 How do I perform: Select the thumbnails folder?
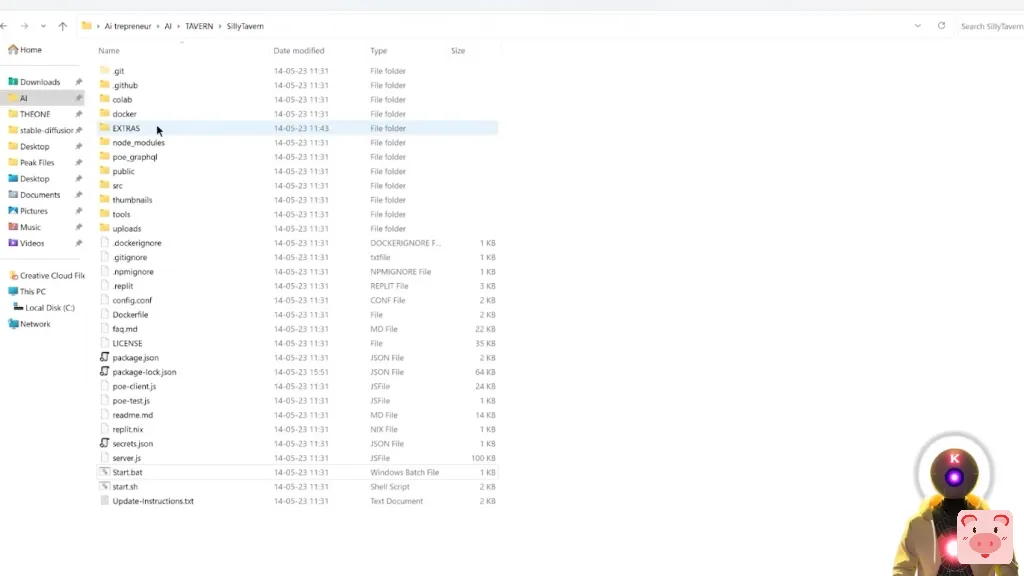coord(132,200)
